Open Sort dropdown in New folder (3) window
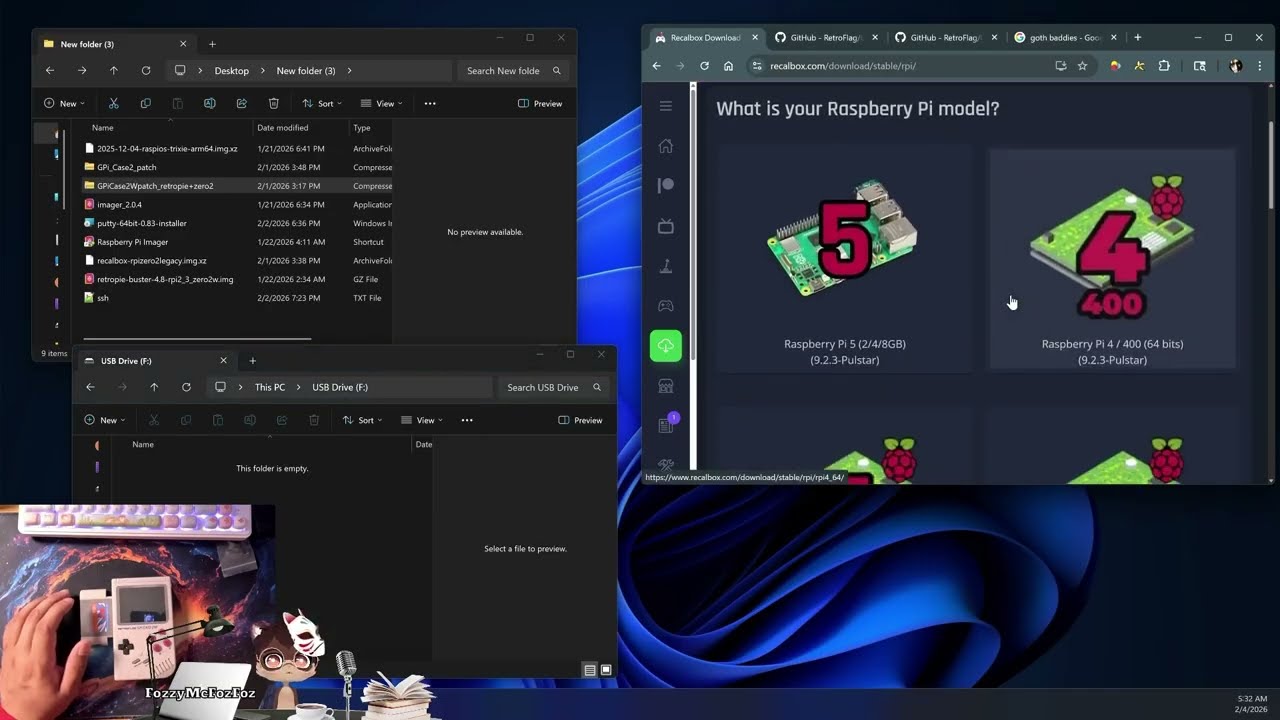The image size is (1280, 720). [322, 103]
